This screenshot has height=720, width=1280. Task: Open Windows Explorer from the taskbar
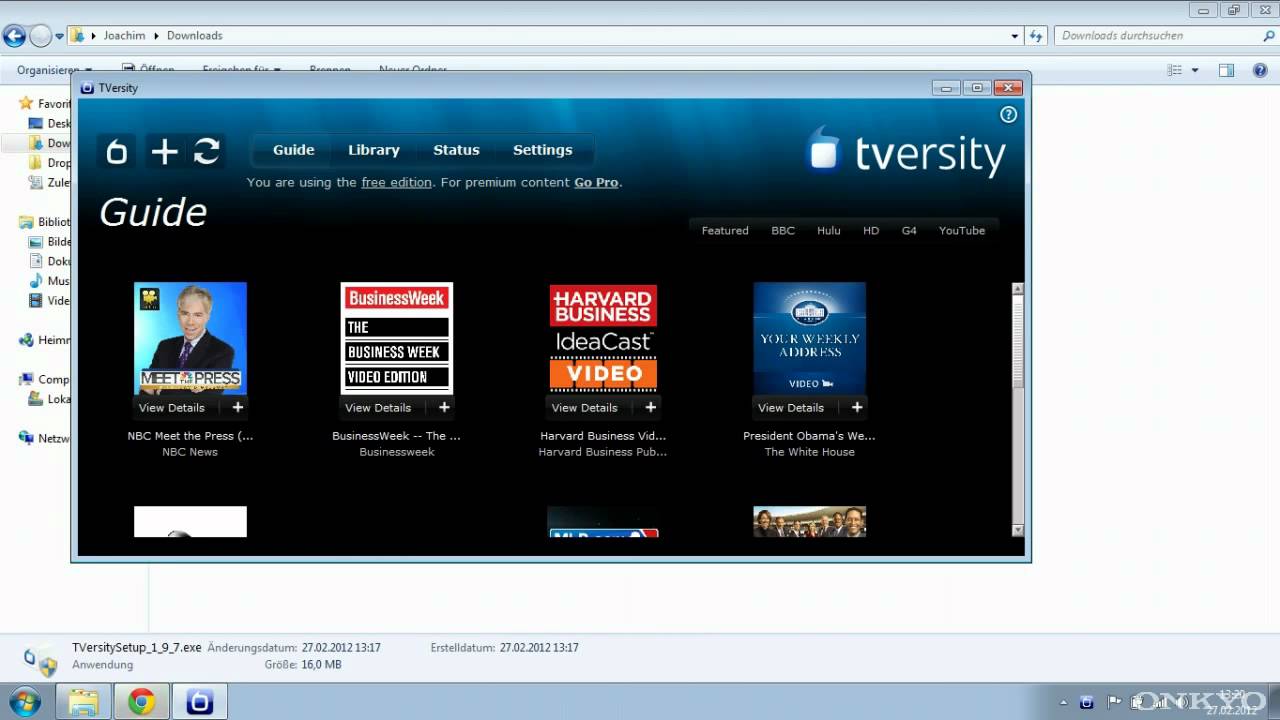tap(83, 702)
